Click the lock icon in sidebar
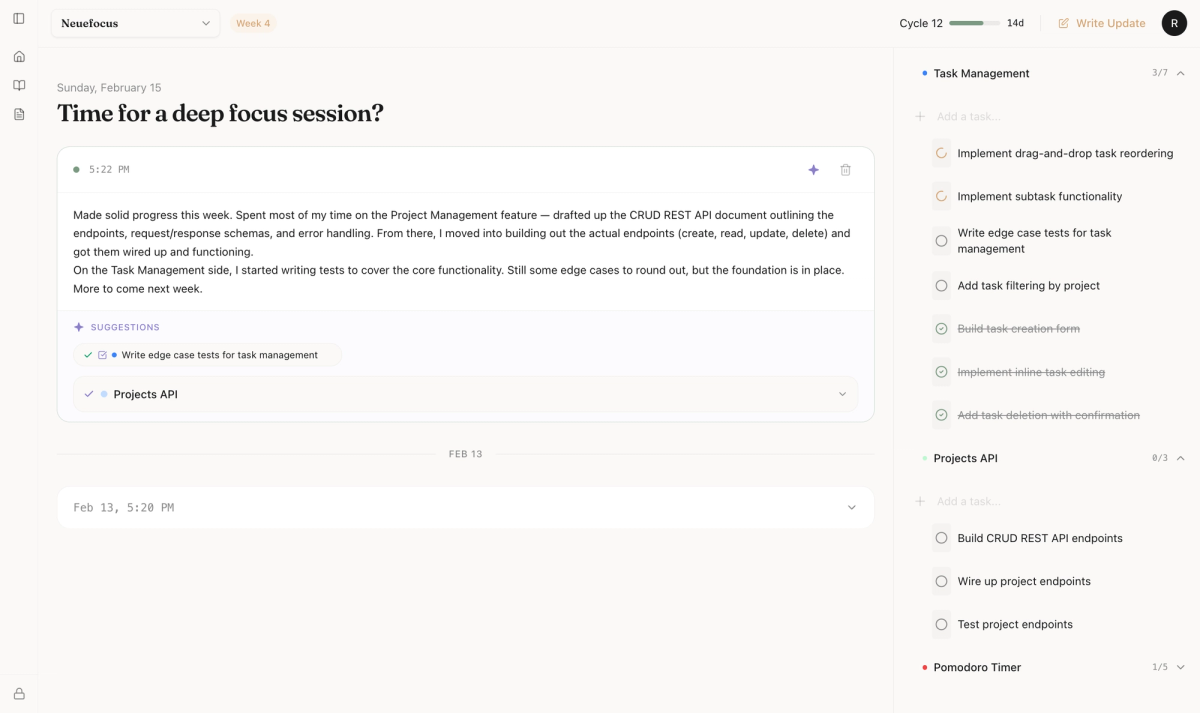This screenshot has width=1200, height=713. [x=19, y=693]
